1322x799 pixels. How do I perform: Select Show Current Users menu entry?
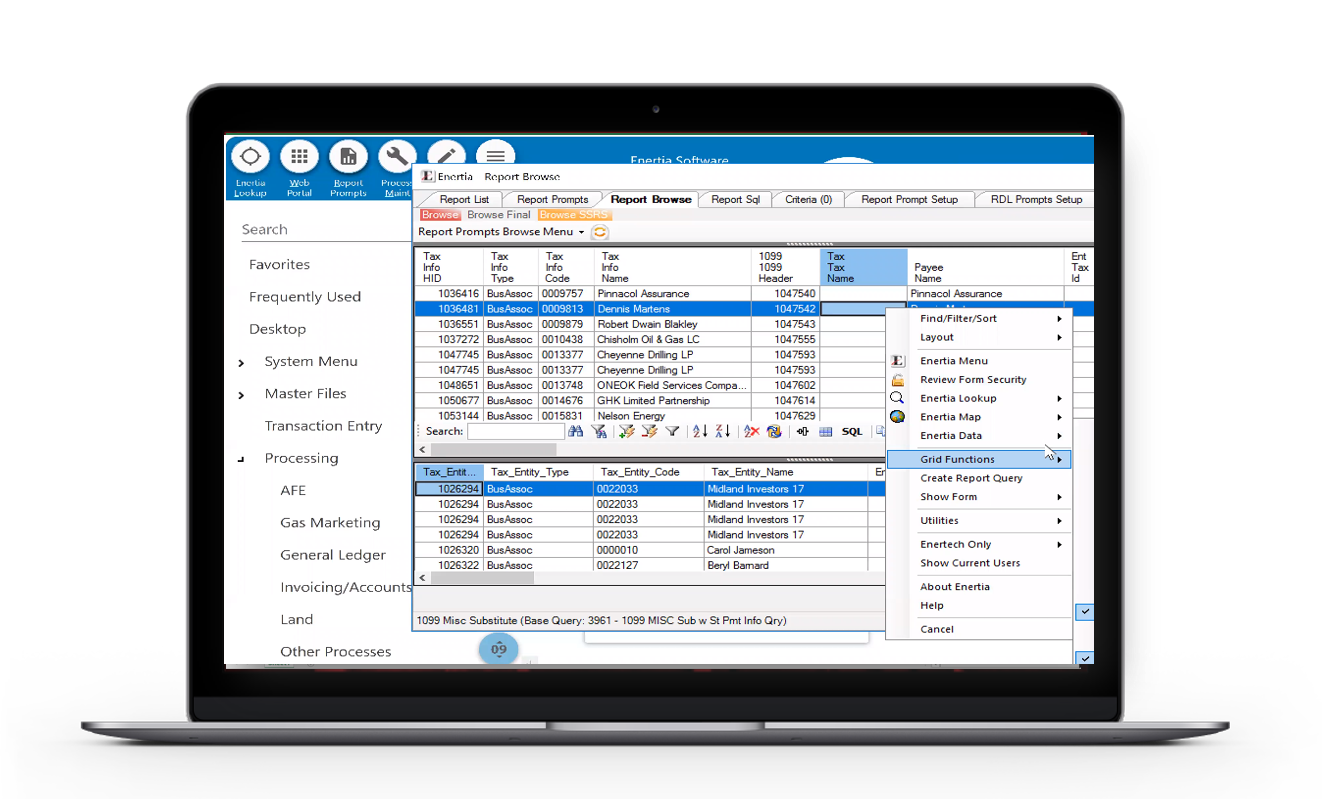pos(979,563)
